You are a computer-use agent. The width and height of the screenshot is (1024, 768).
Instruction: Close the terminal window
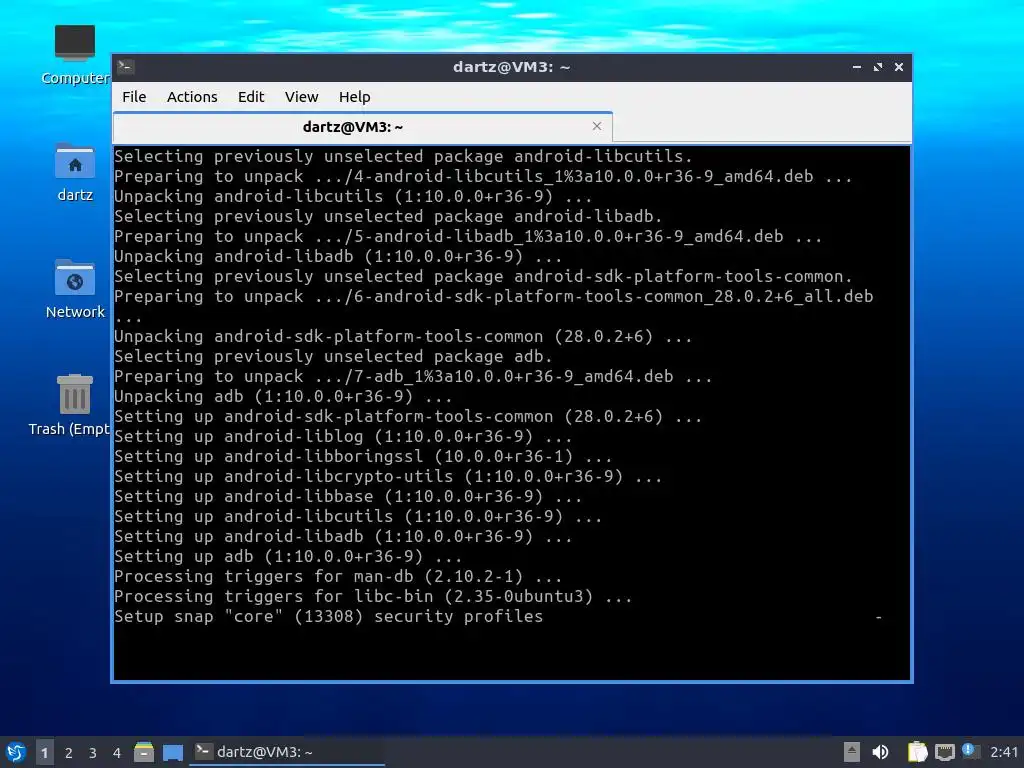pyautogui.click(x=899, y=67)
